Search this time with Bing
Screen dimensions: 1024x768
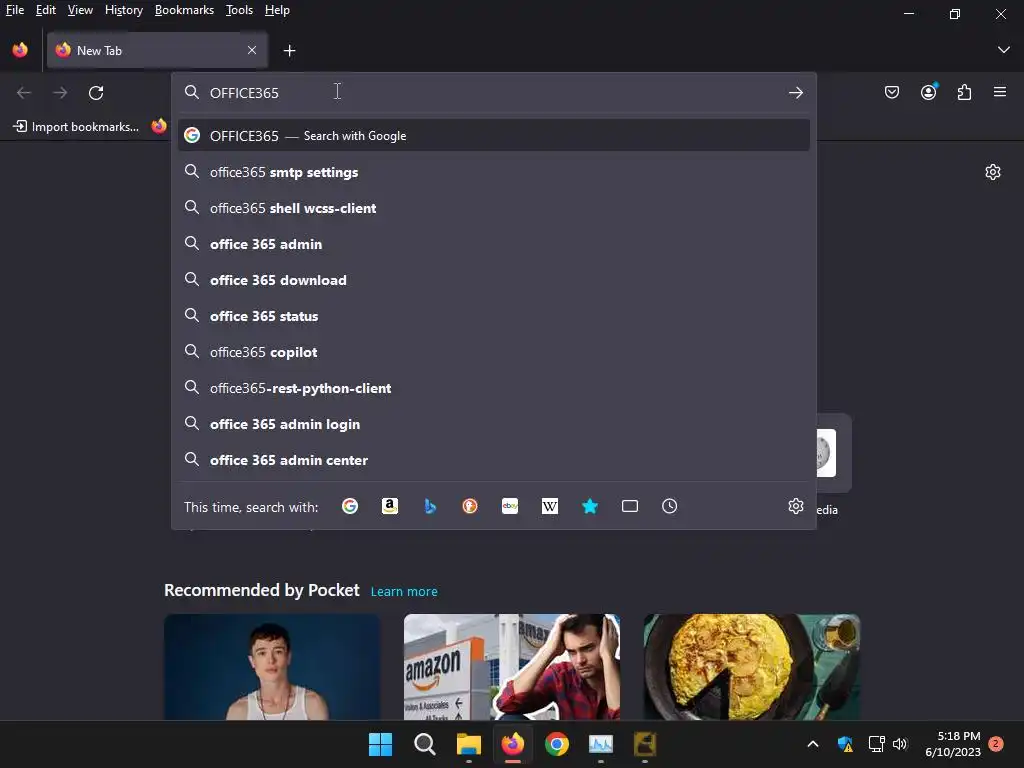[430, 506]
